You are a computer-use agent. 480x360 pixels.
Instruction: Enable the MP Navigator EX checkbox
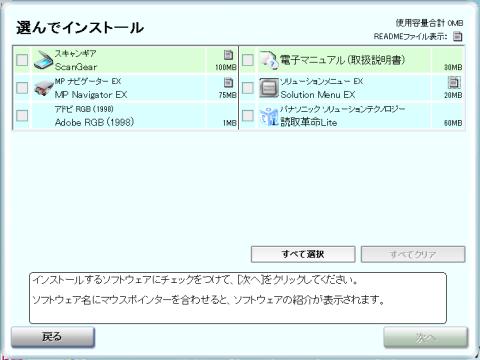click(22, 88)
